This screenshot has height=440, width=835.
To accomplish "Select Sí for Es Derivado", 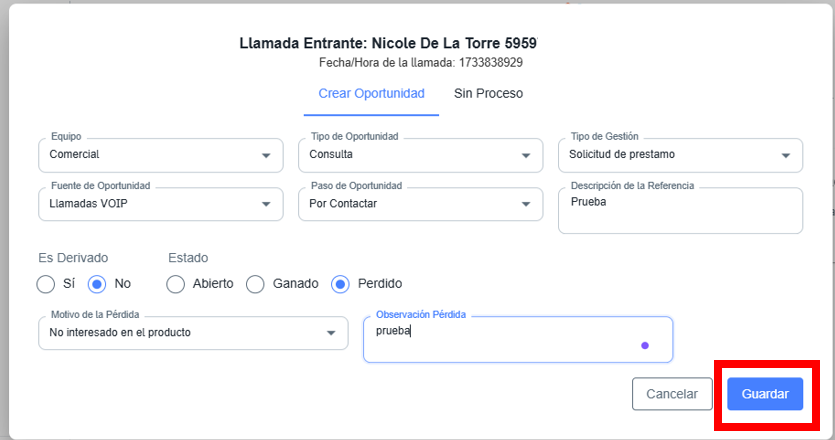I will point(46,284).
